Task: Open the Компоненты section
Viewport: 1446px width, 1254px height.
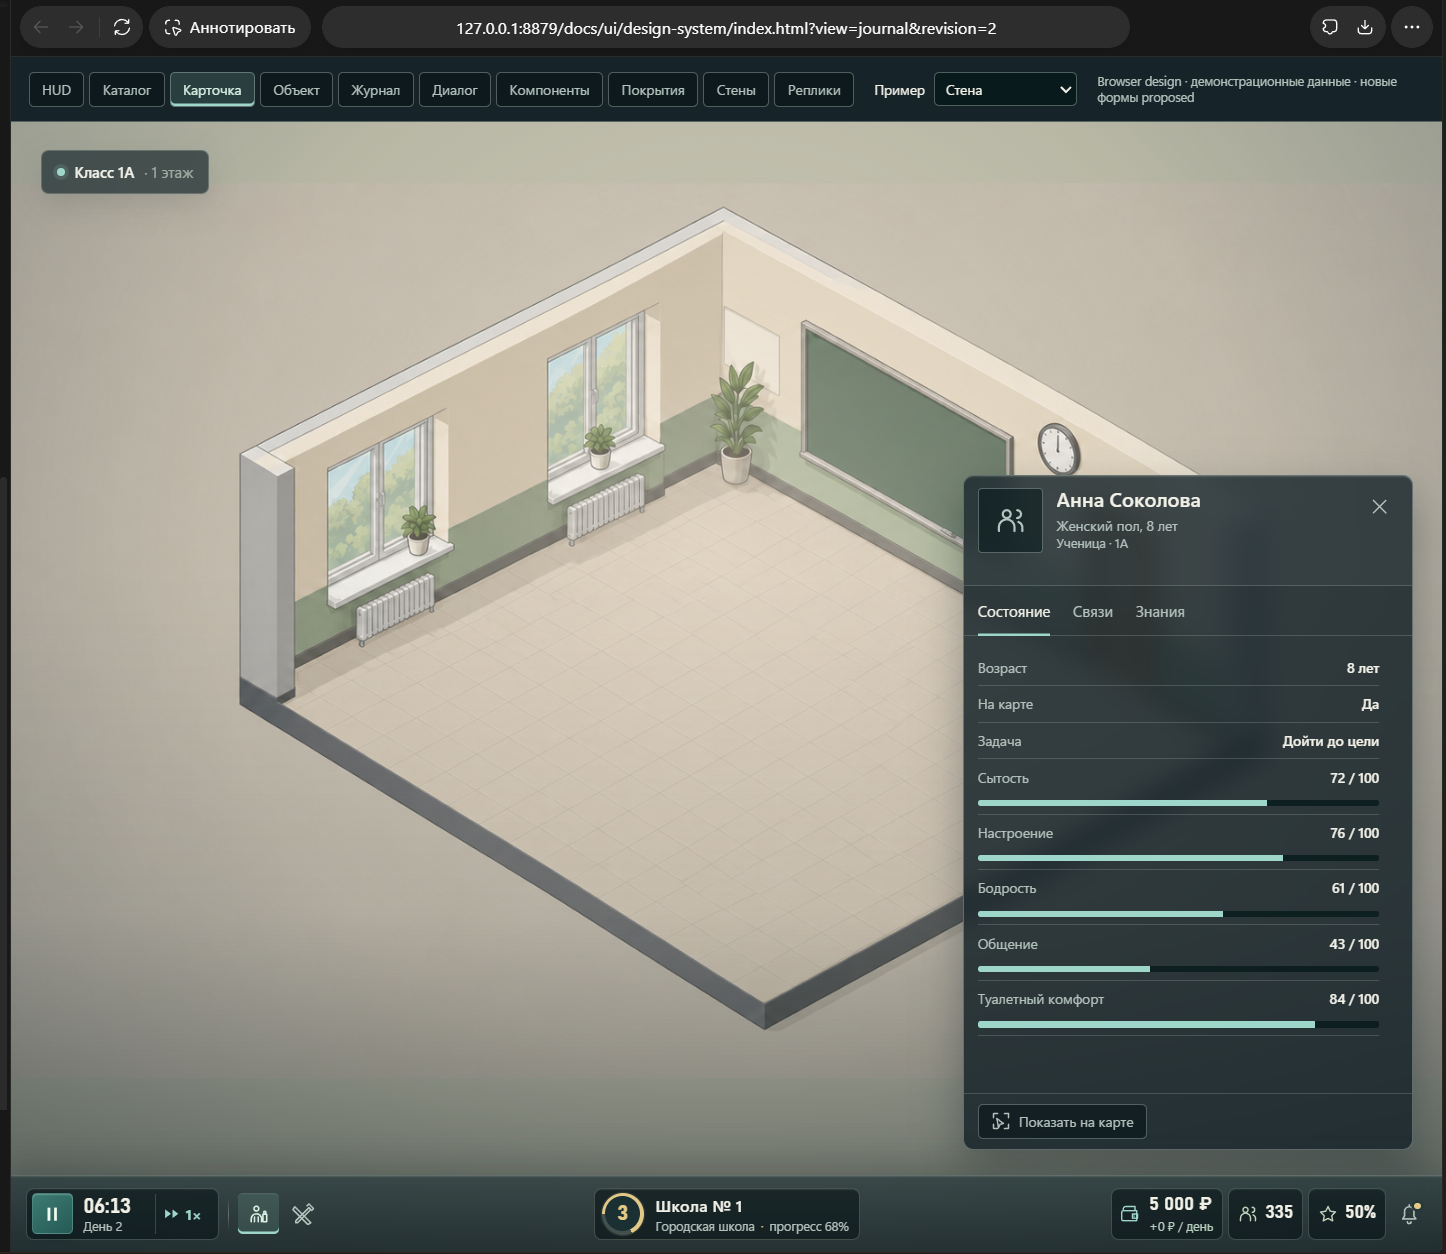Action: 549,90
